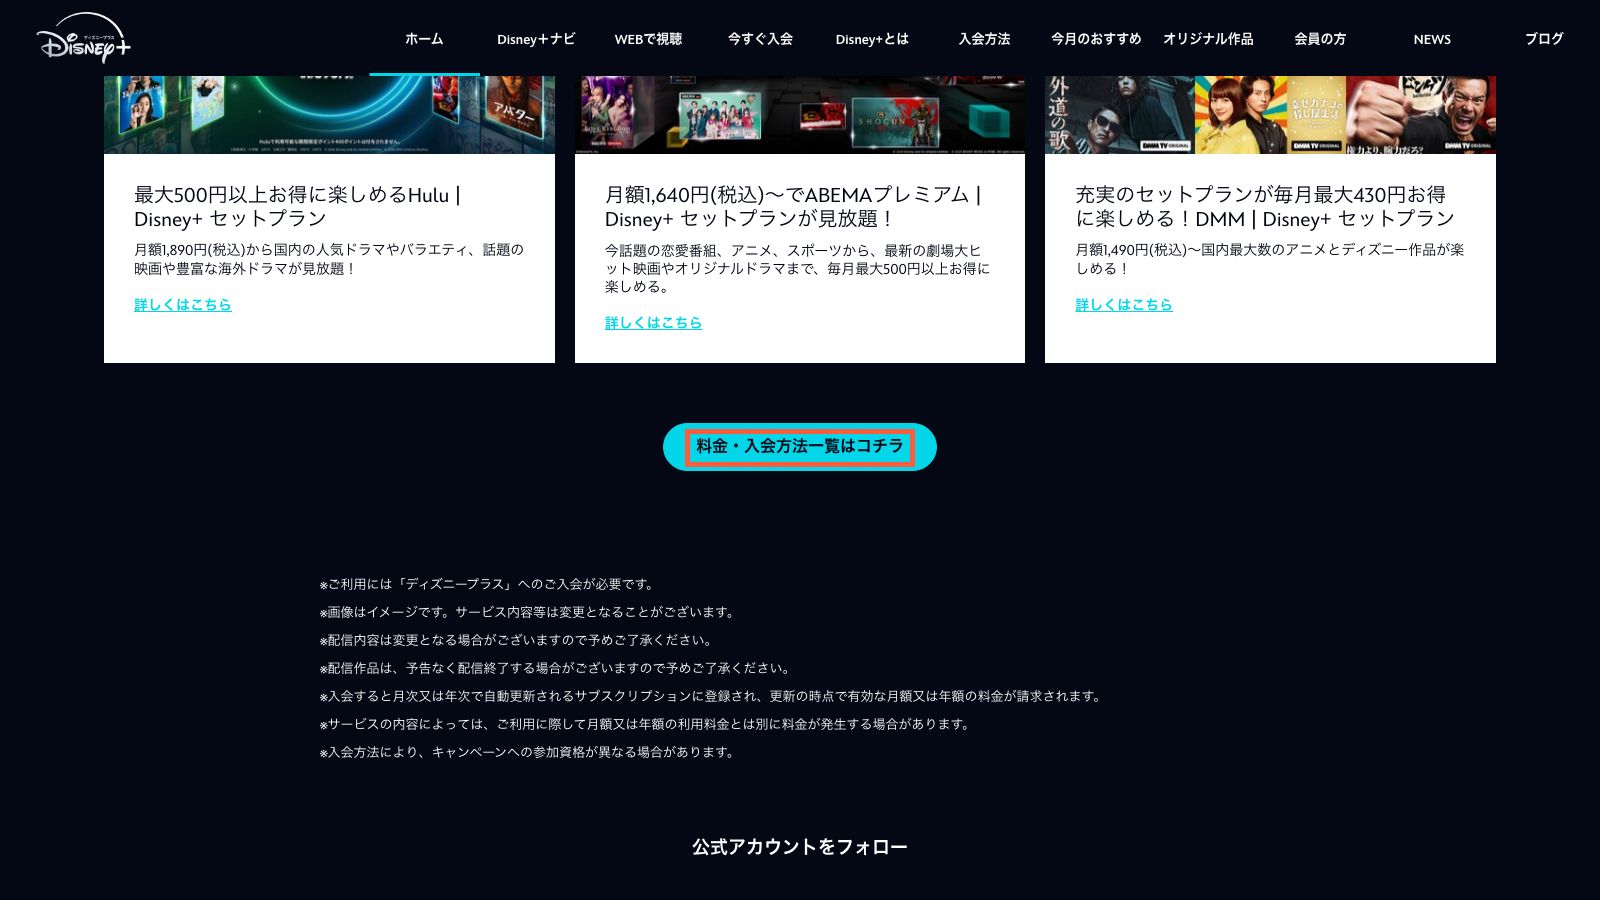Click the ABEMAプレミアム plan heading
Viewport: 1600px width, 900px height.
(793, 207)
